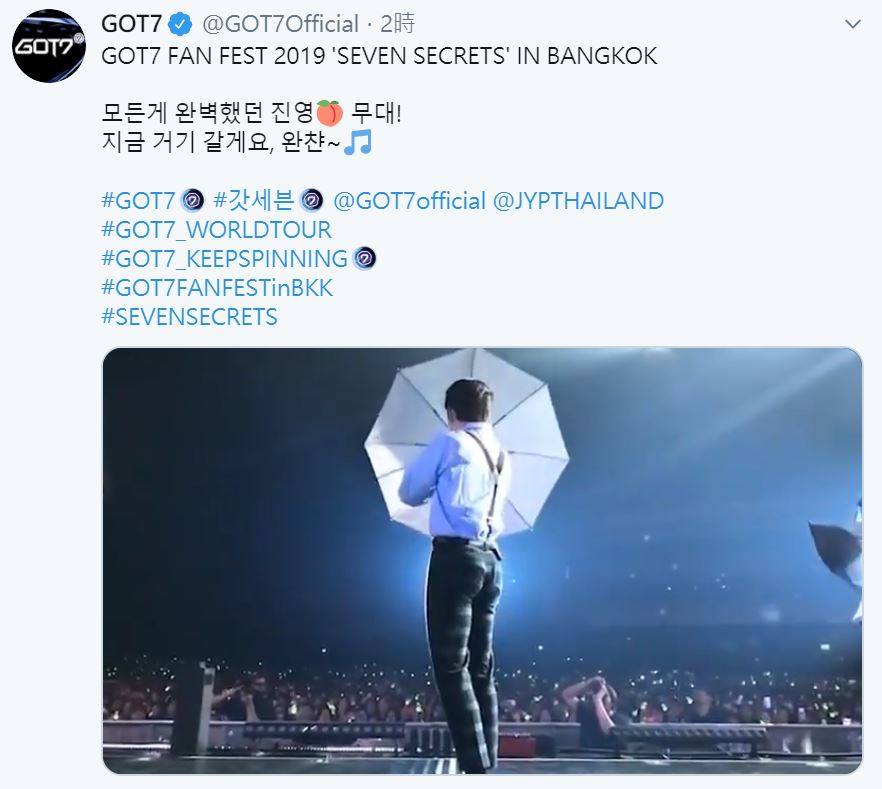Screen dimensions: 882x789
Task: Click the GOT7 logo emoji after #GOT7
Action: coord(193,200)
